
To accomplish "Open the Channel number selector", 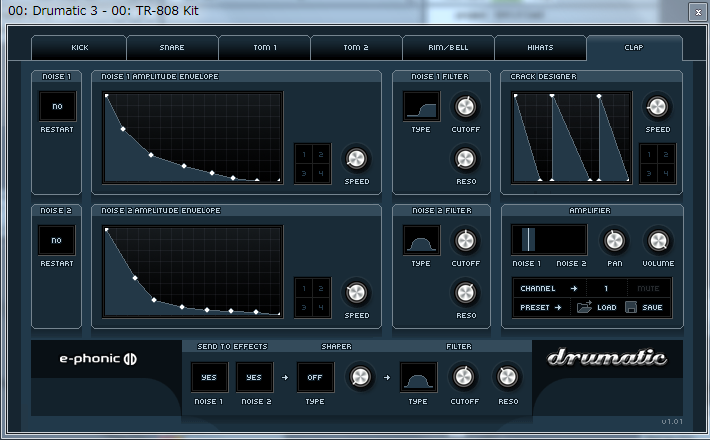I will (x=606, y=288).
